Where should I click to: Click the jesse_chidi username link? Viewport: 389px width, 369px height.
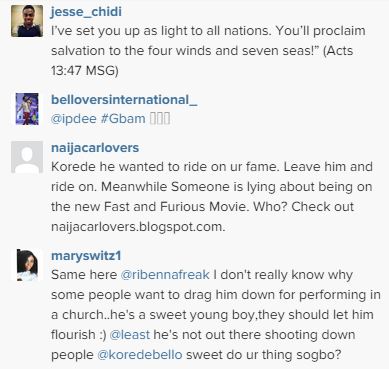(86, 12)
